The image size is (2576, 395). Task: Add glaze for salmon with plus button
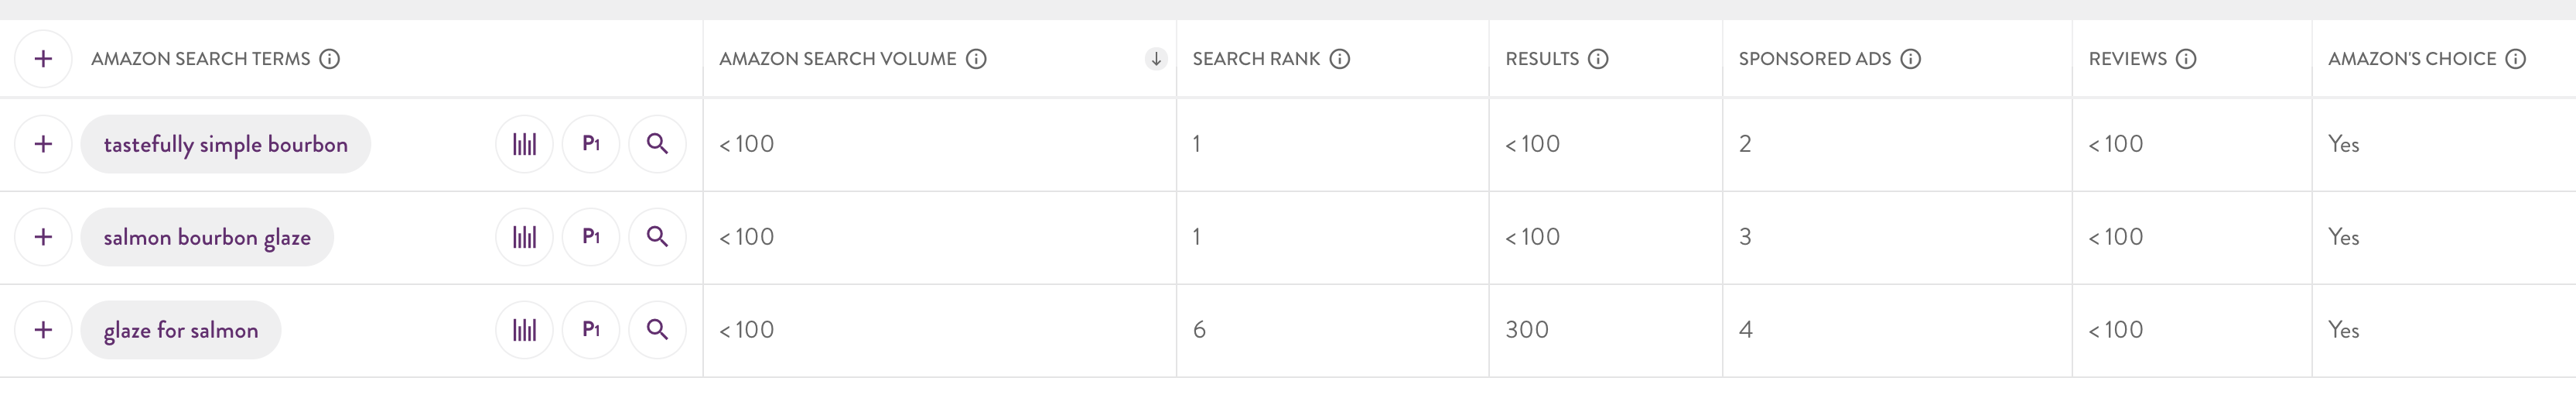[x=43, y=330]
